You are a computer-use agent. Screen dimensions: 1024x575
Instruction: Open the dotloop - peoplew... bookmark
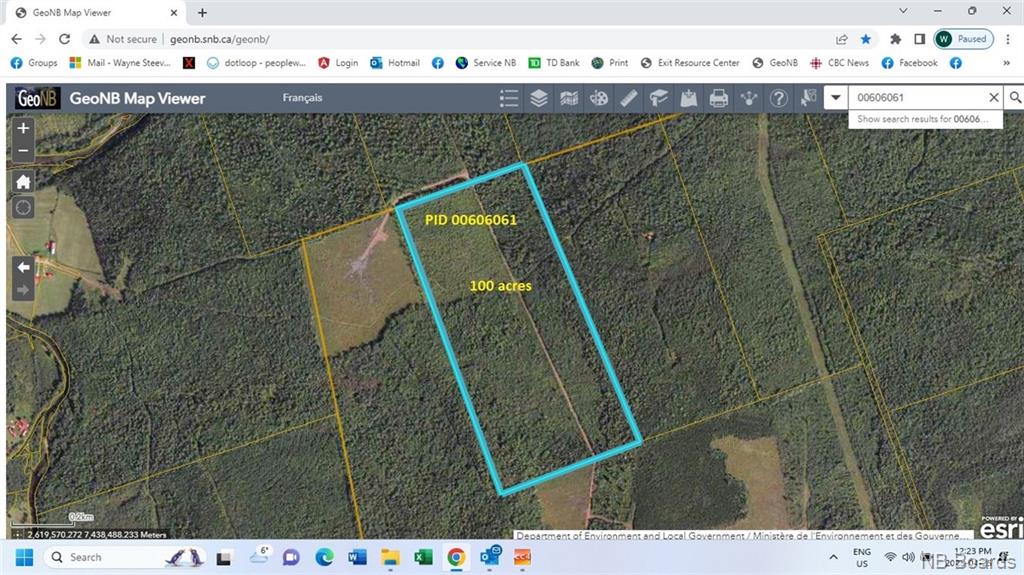[257, 63]
